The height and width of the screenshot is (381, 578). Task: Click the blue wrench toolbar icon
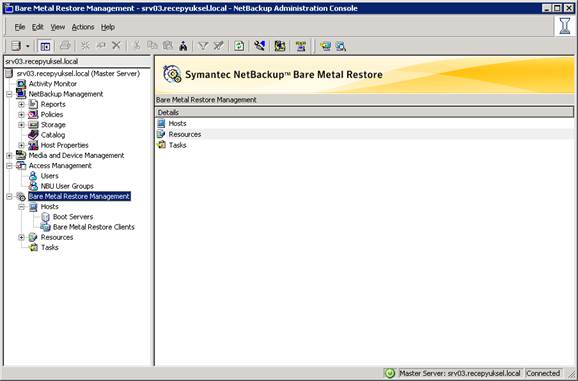pyautogui.click(x=260, y=46)
